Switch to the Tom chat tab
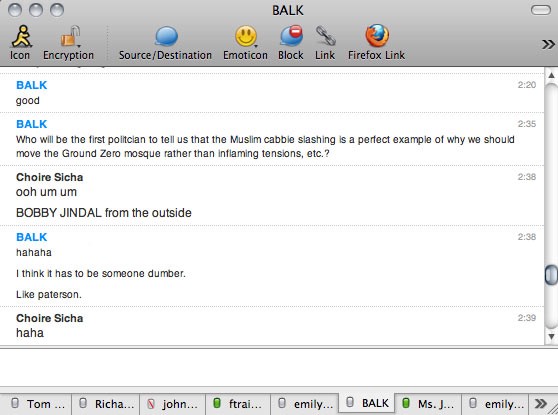The width and height of the screenshot is (558, 415). (36, 404)
